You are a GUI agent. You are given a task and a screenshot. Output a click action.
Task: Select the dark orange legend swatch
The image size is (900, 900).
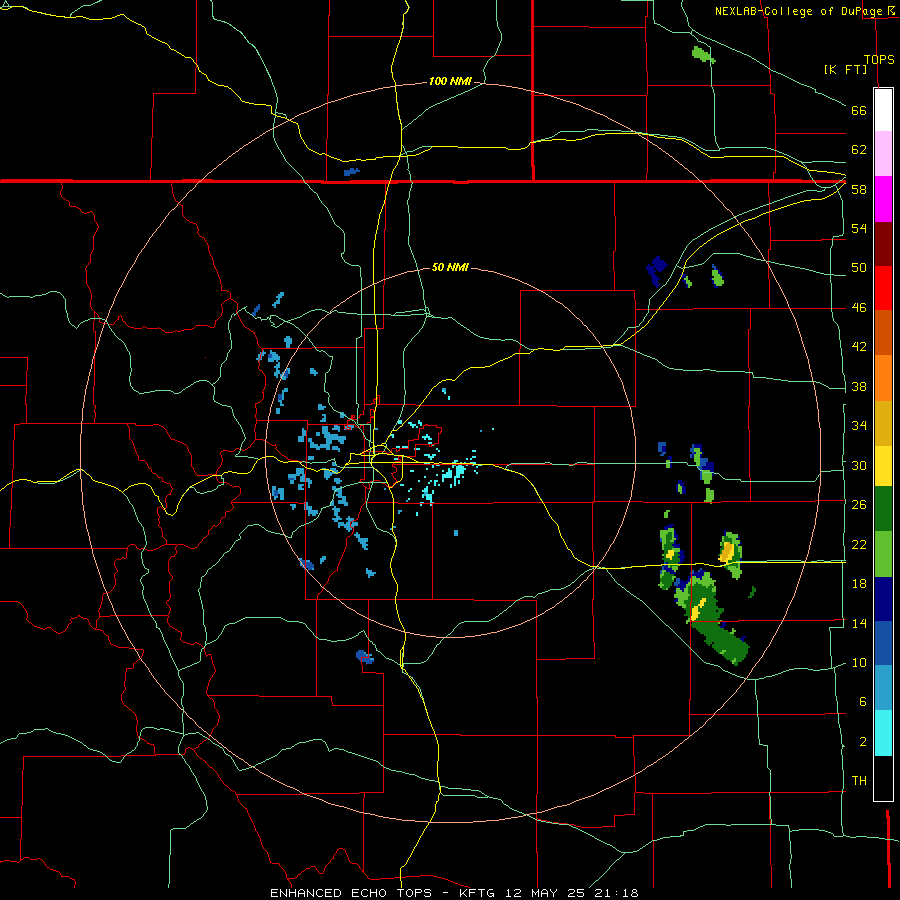tap(883, 332)
